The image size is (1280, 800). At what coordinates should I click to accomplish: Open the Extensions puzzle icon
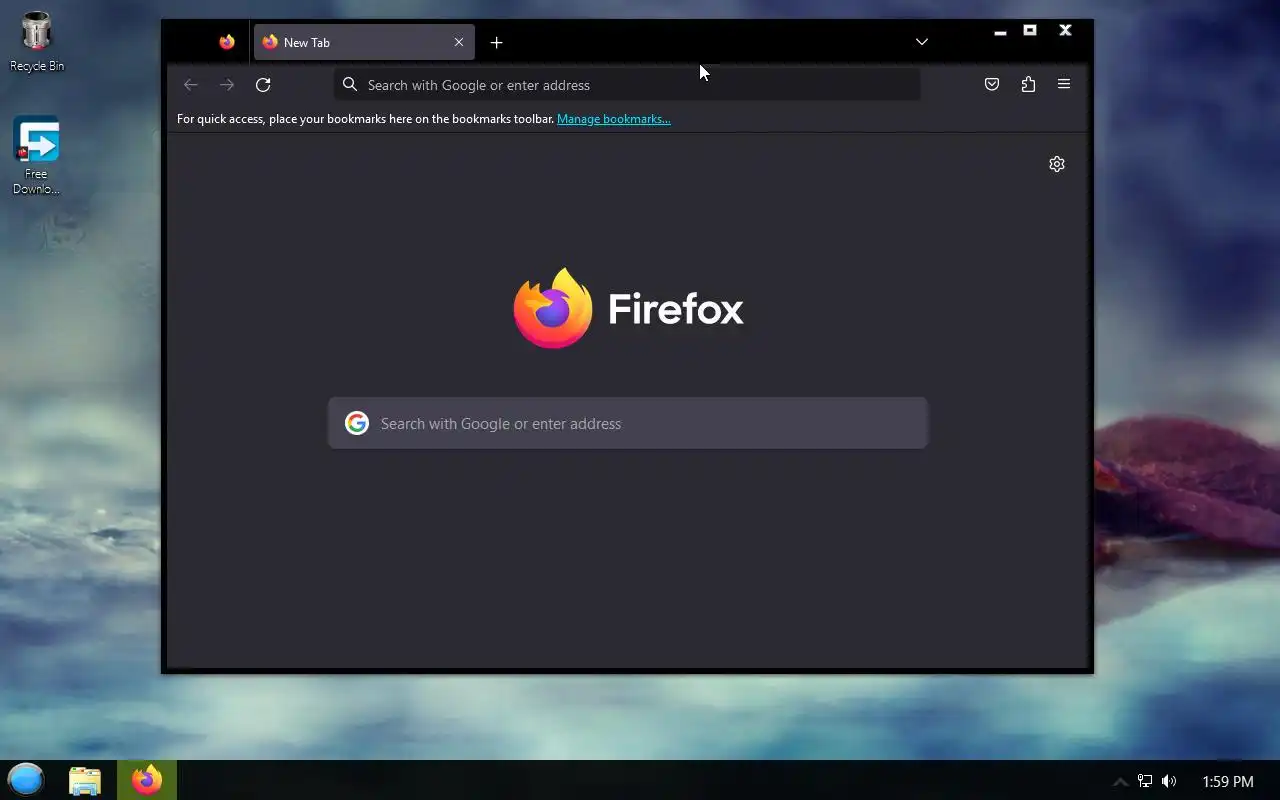1028,85
